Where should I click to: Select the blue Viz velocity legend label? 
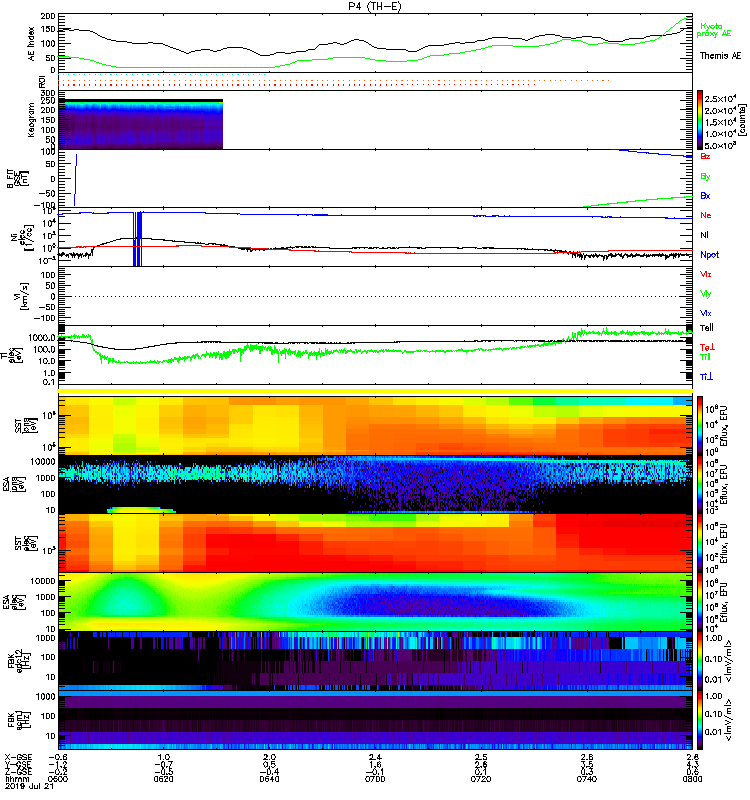706,313
